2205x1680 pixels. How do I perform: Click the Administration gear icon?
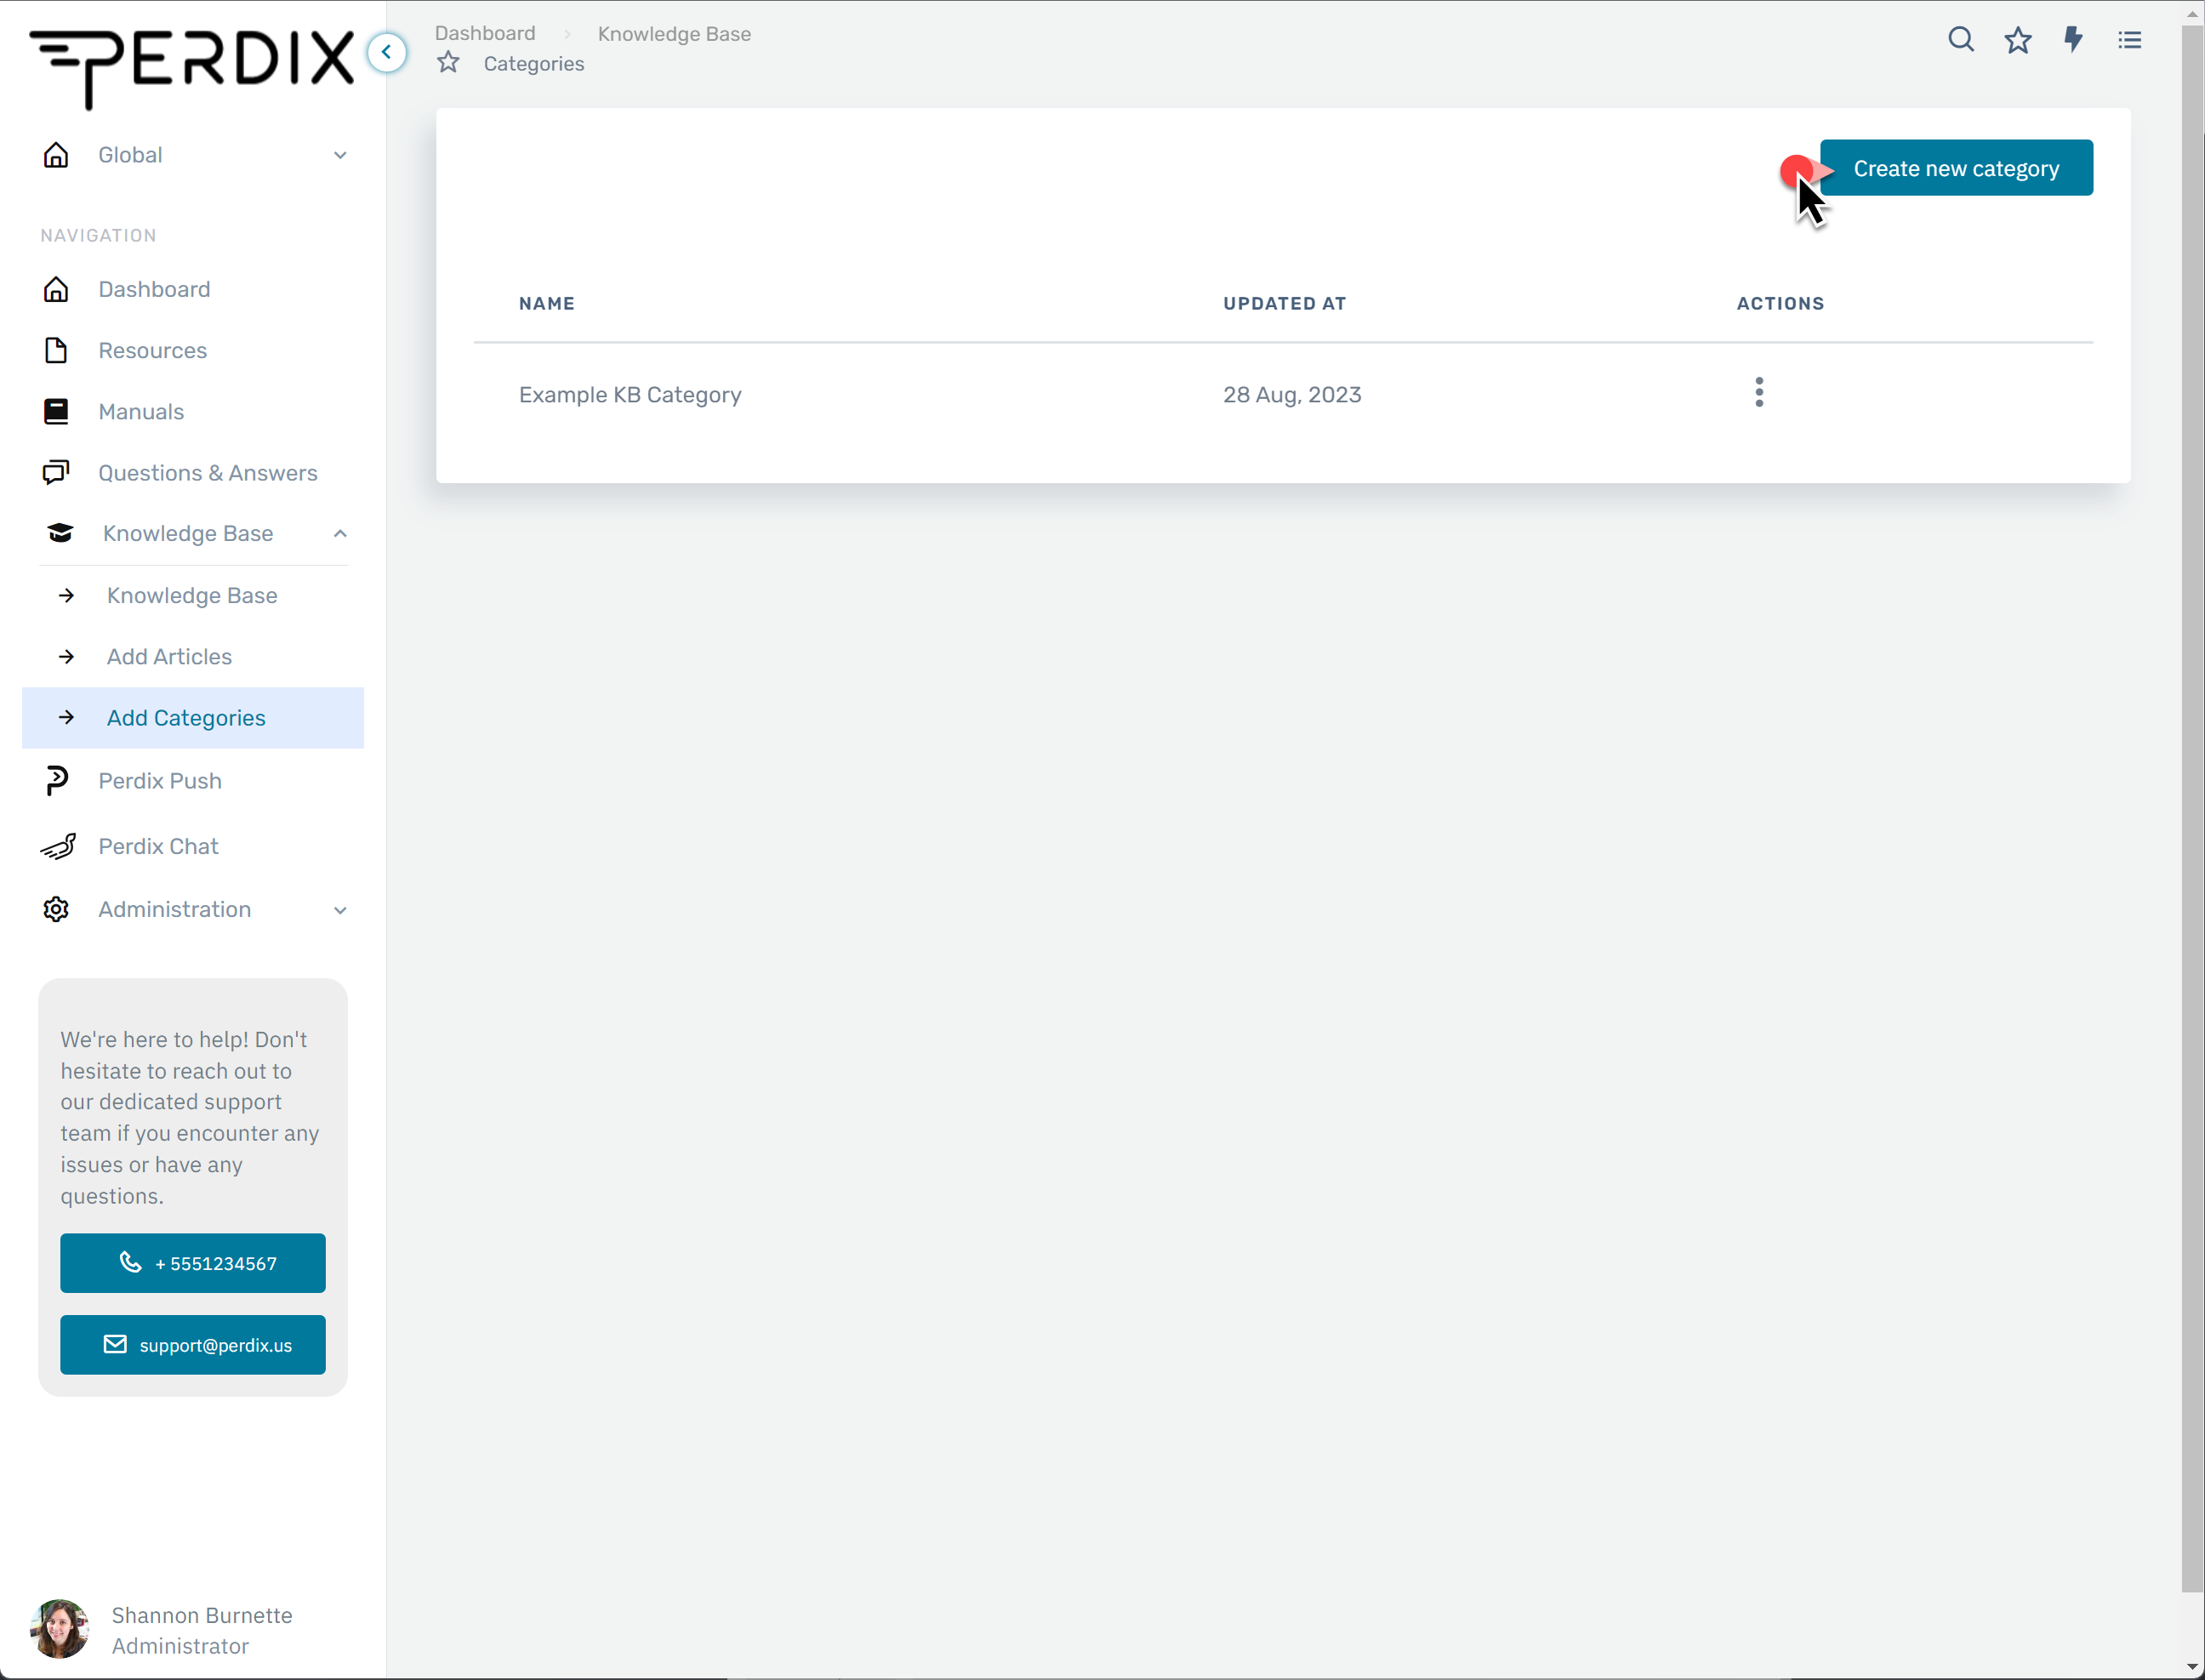click(56, 909)
